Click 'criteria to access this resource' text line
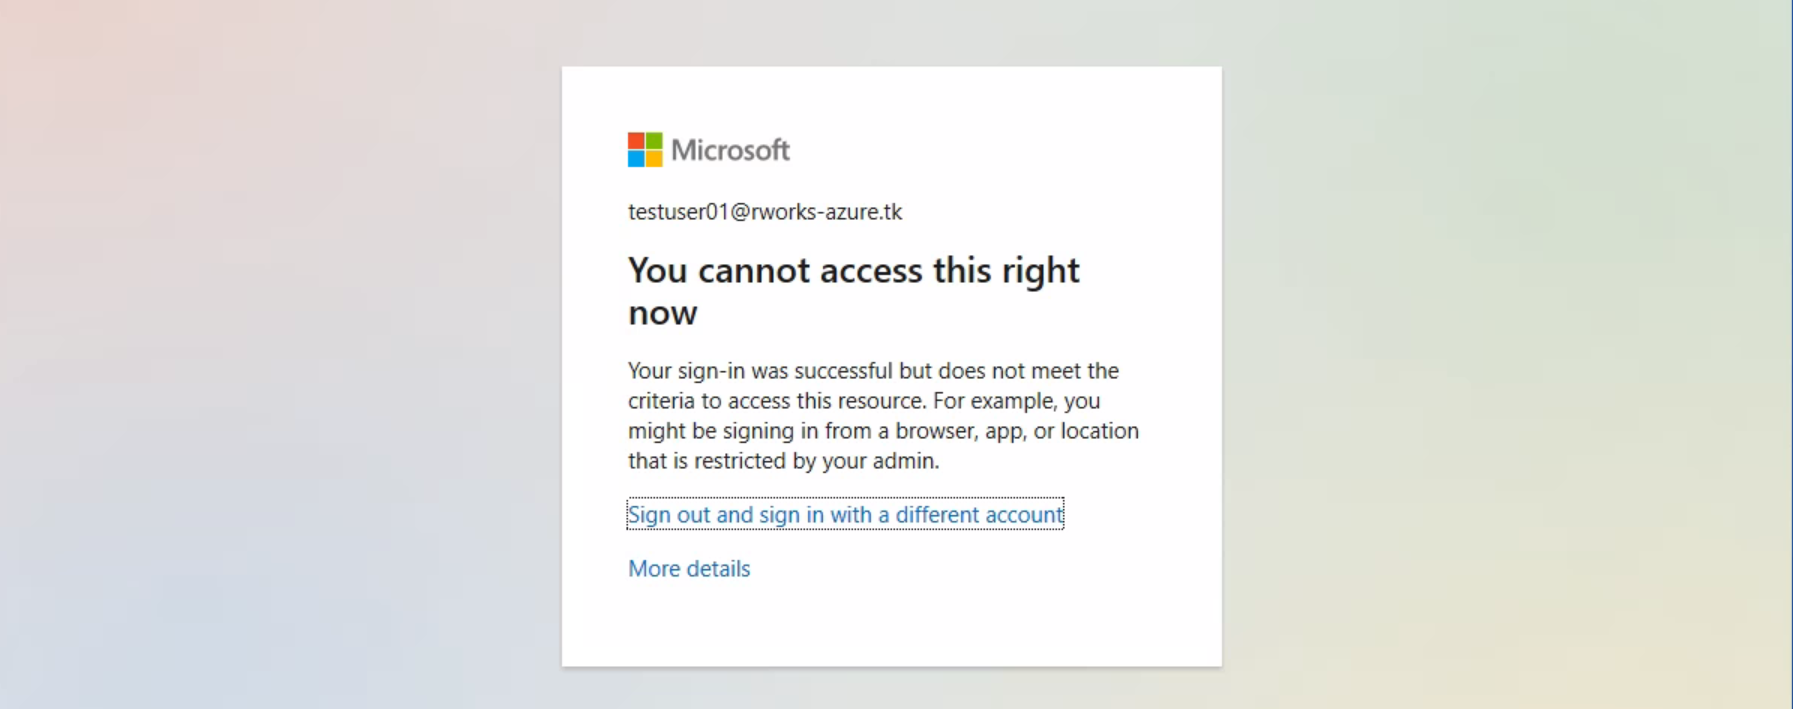 point(864,401)
